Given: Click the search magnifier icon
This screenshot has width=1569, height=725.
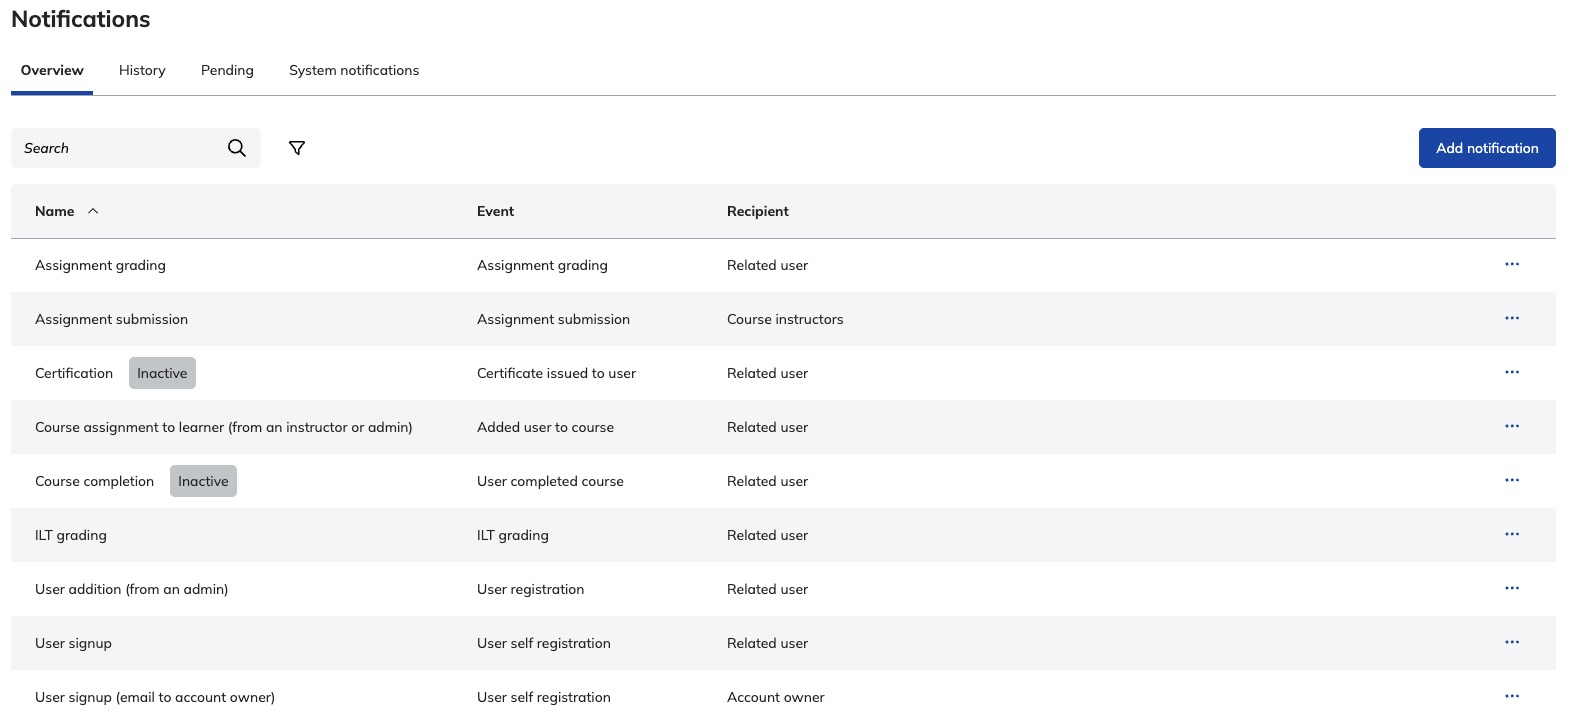Looking at the screenshot, I should click(x=237, y=148).
